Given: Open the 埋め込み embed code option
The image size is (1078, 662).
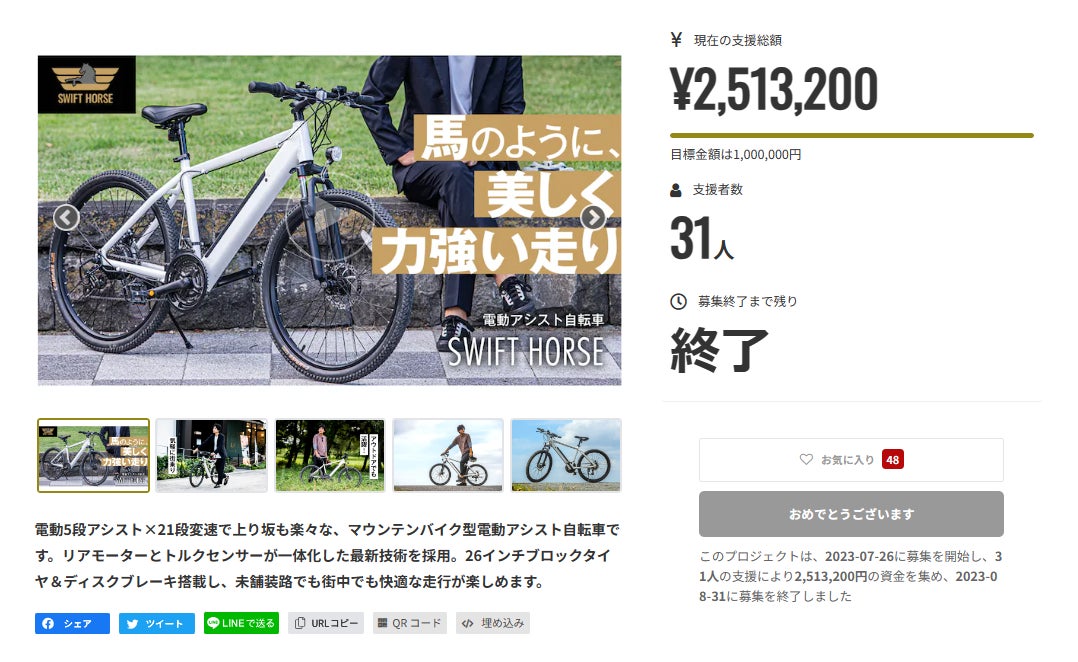Looking at the screenshot, I should (493, 624).
